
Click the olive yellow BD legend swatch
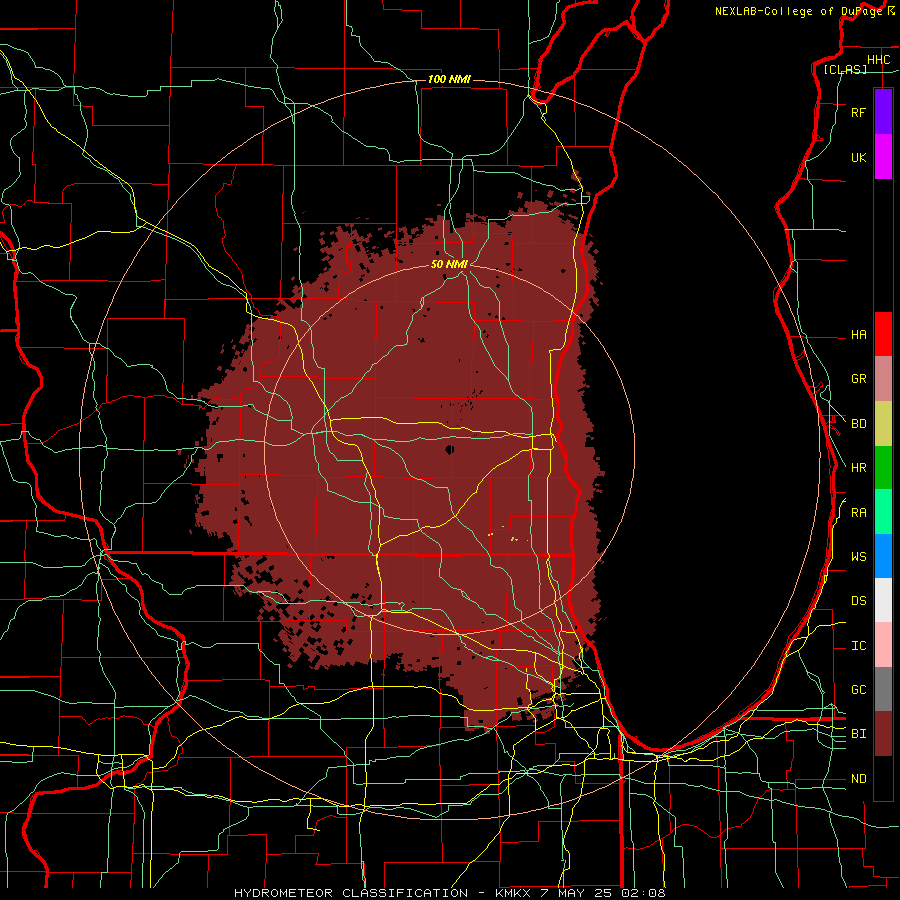(x=883, y=424)
